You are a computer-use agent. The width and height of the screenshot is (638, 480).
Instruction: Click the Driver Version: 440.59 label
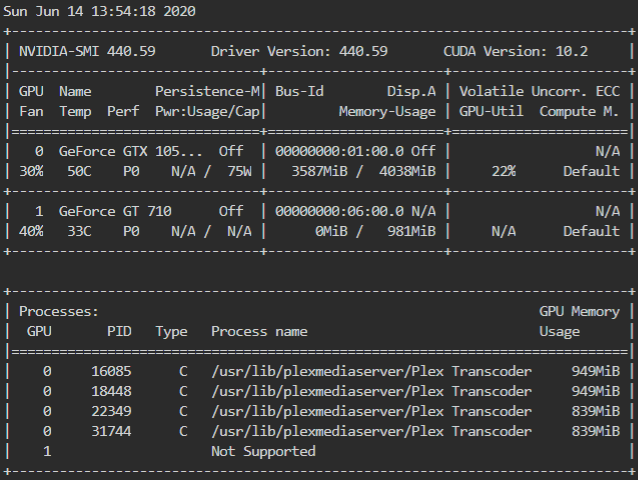click(299, 51)
